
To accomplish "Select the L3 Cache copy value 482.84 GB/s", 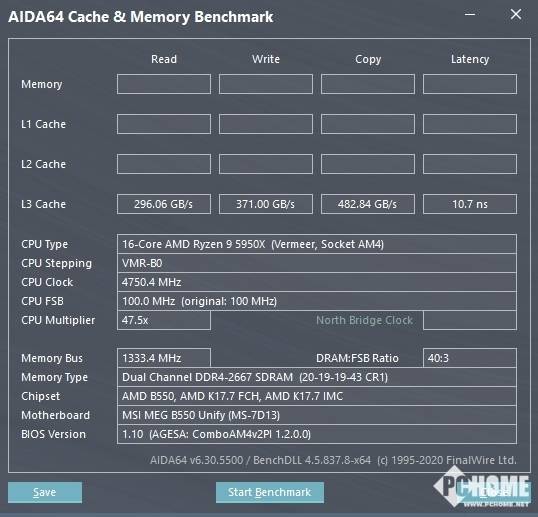I will 368,204.
